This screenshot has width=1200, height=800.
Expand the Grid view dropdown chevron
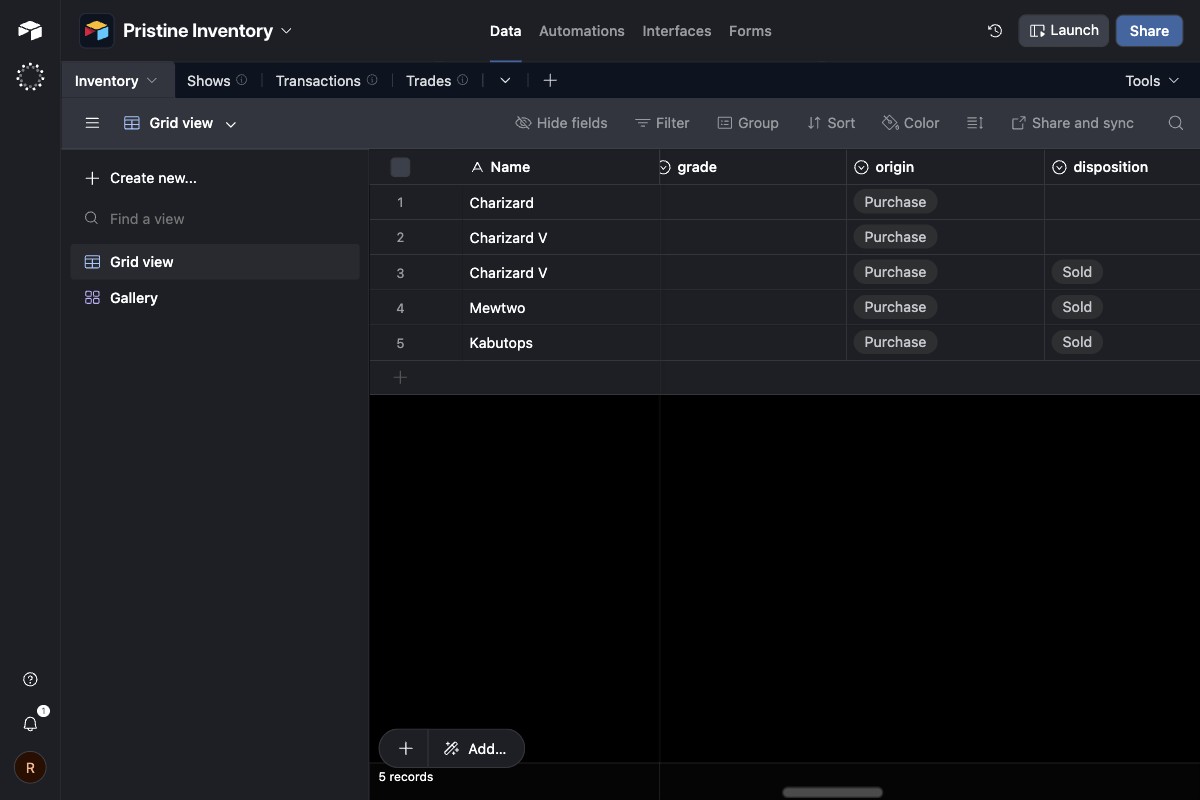[230, 124]
